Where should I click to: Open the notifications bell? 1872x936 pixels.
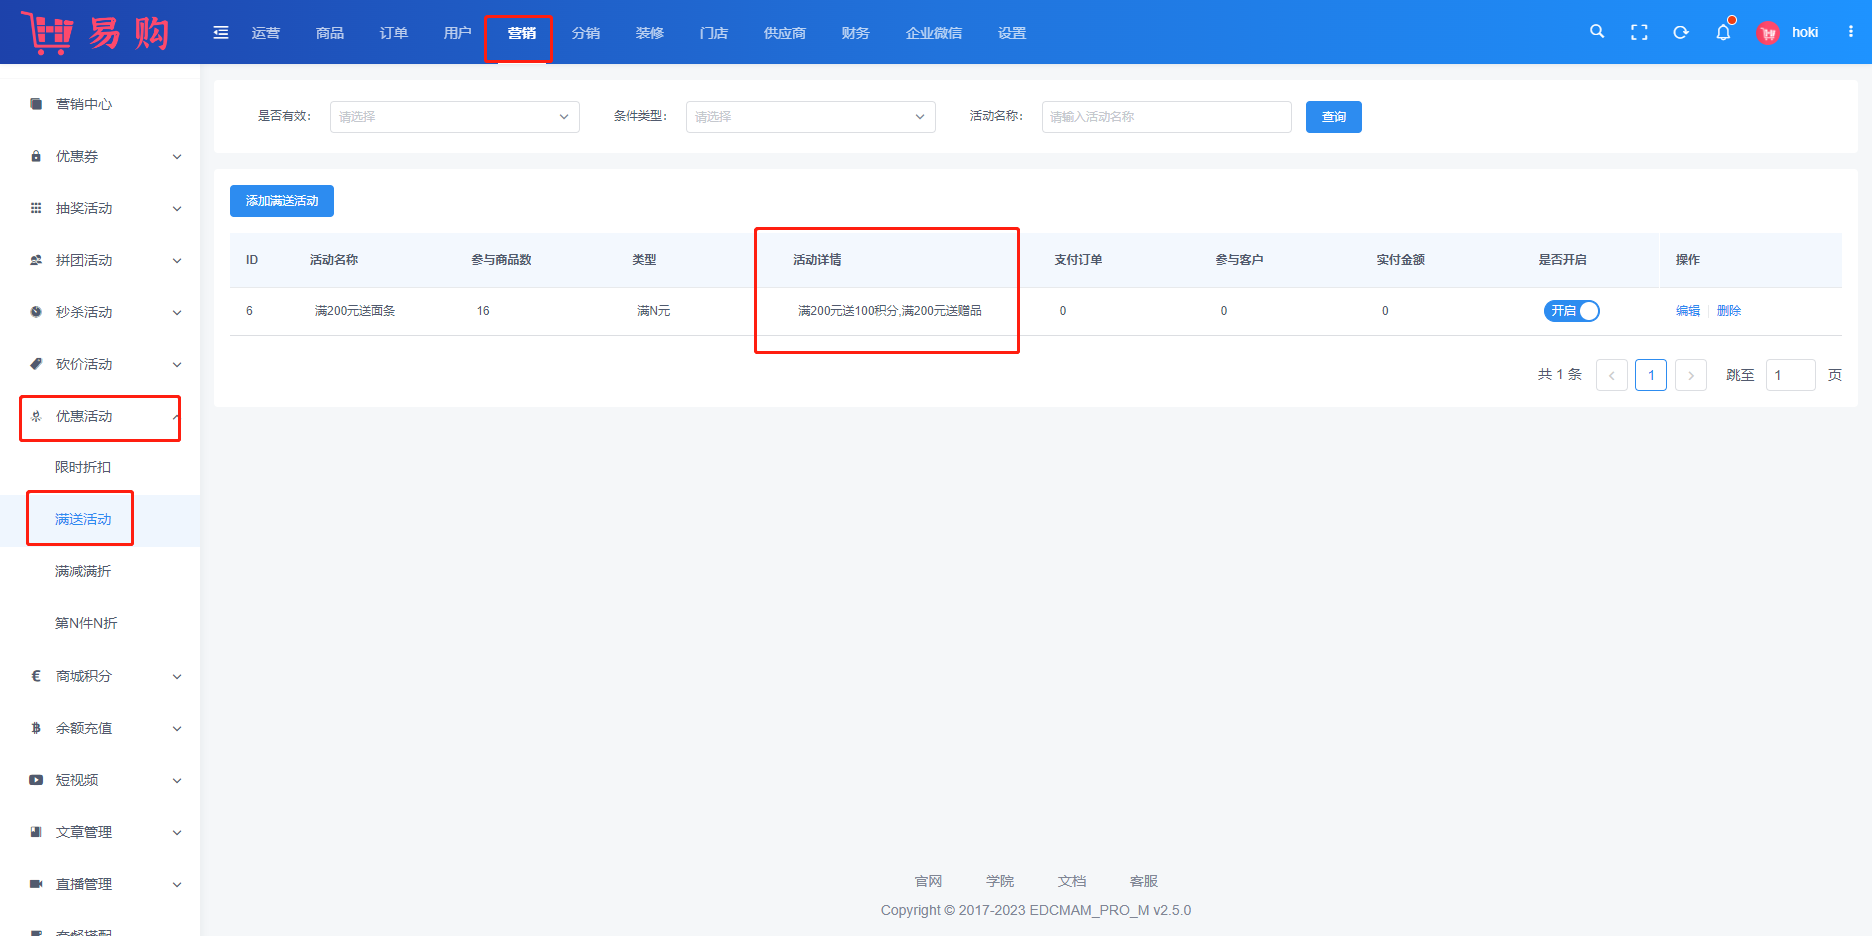click(x=1723, y=32)
